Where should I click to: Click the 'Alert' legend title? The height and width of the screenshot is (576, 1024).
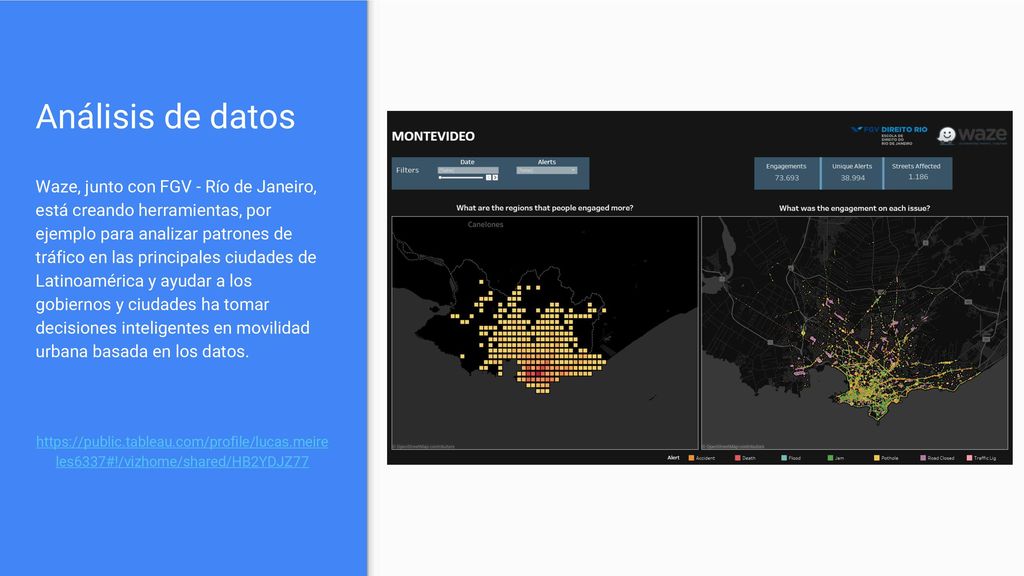[x=673, y=458]
